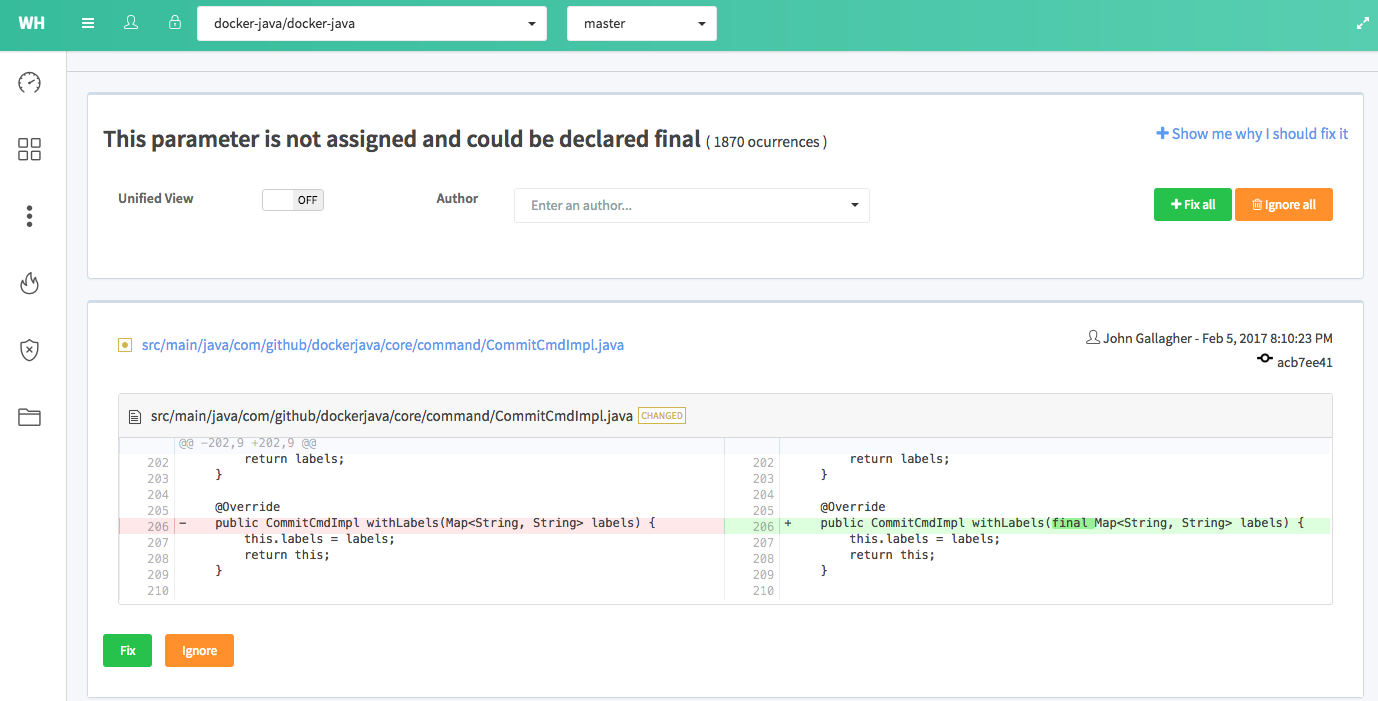Open the CommitCmdImpl.java file link
This screenshot has height=701, width=1378.
tap(383, 345)
